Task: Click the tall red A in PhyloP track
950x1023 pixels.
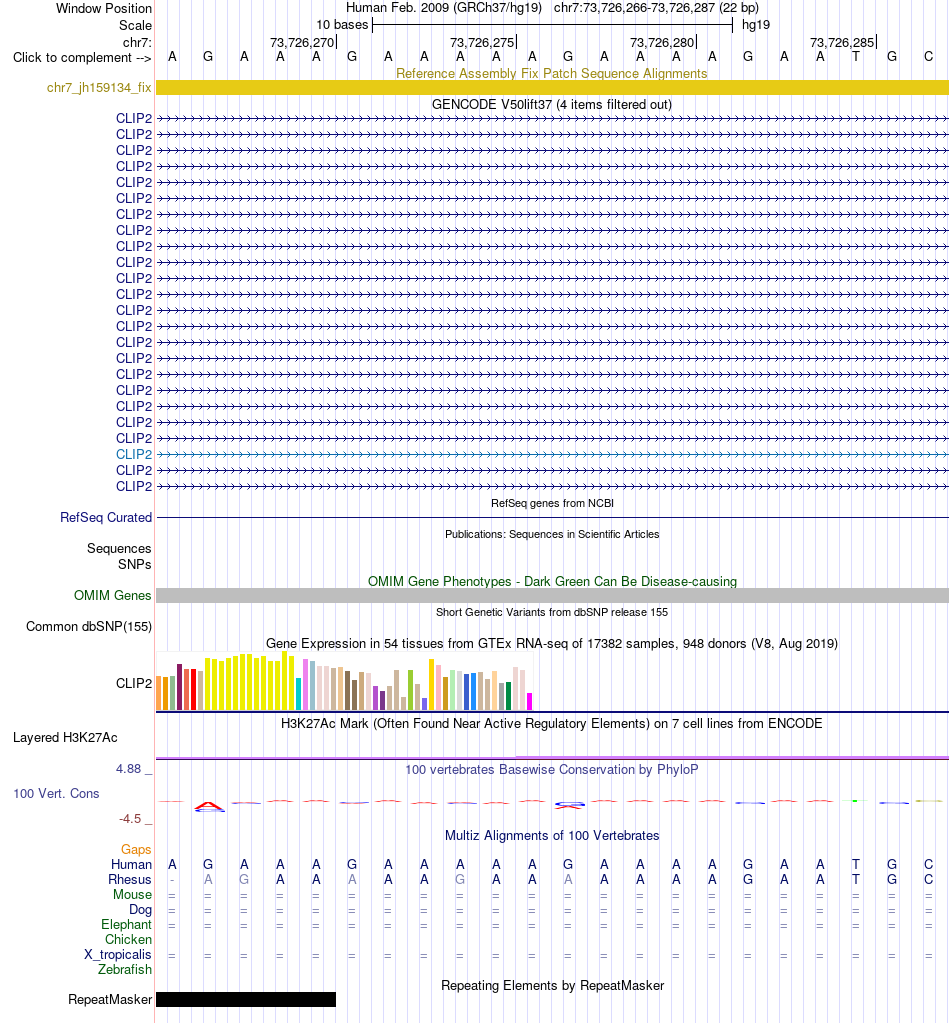Action: 209,806
